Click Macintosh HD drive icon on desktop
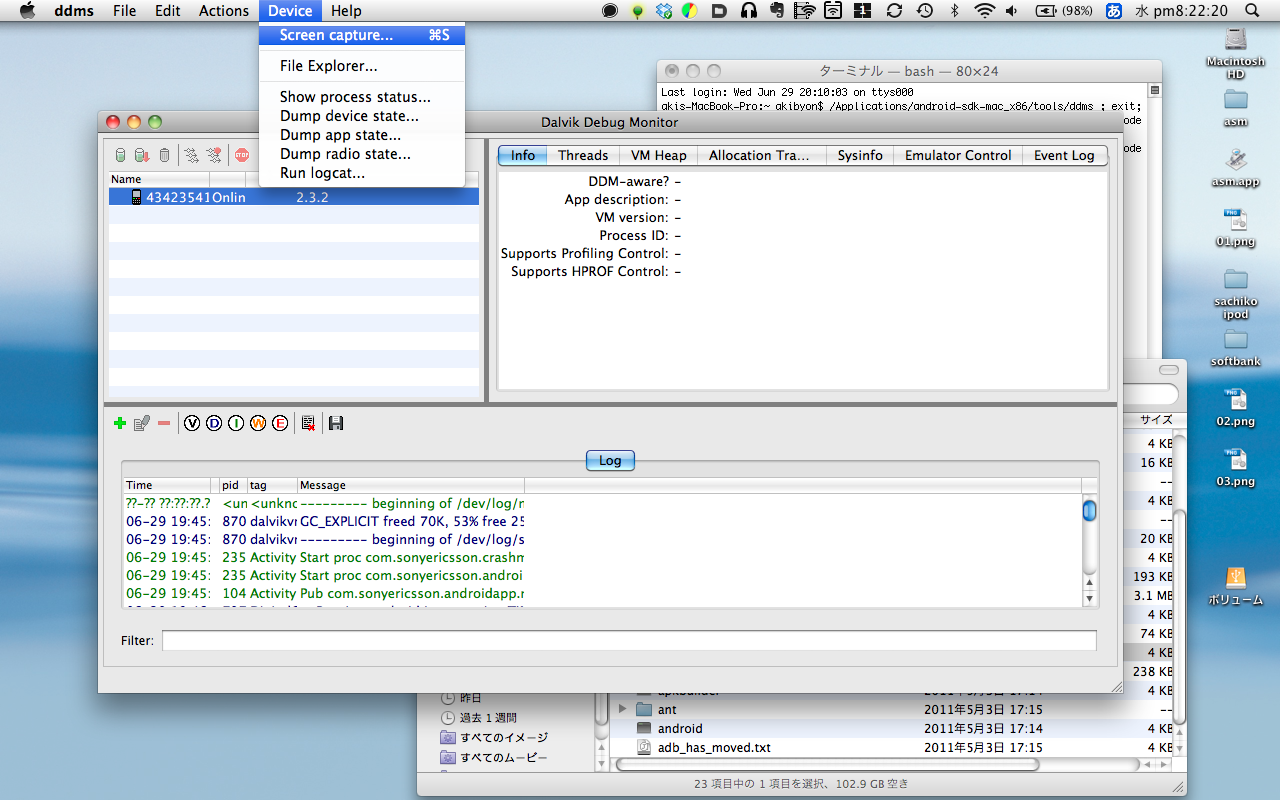Image resolution: width=1280 pixels, height=800 pixels. pos(1236,53)
